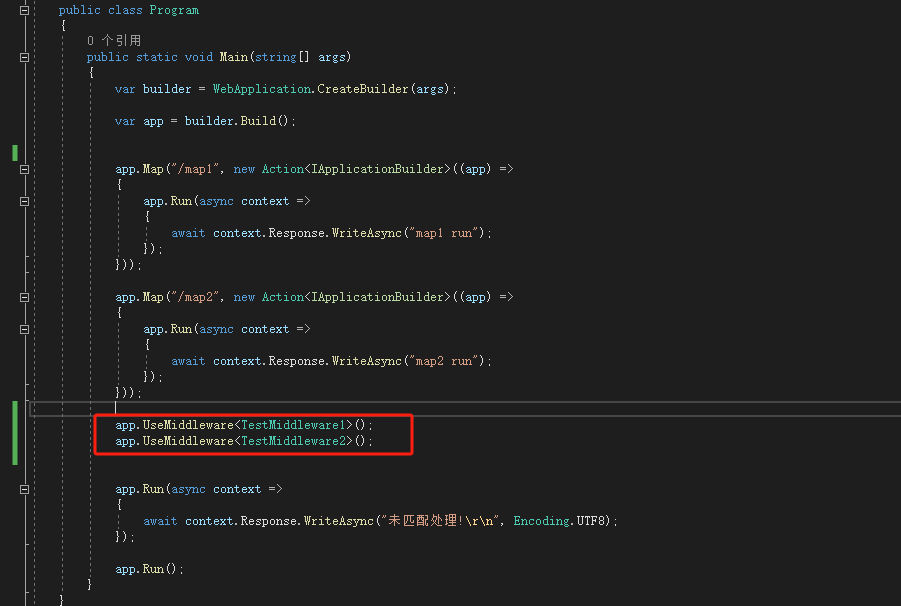Collapse the final app.Run context block
The height and width of the screenshot is (606, 901).
22,489
